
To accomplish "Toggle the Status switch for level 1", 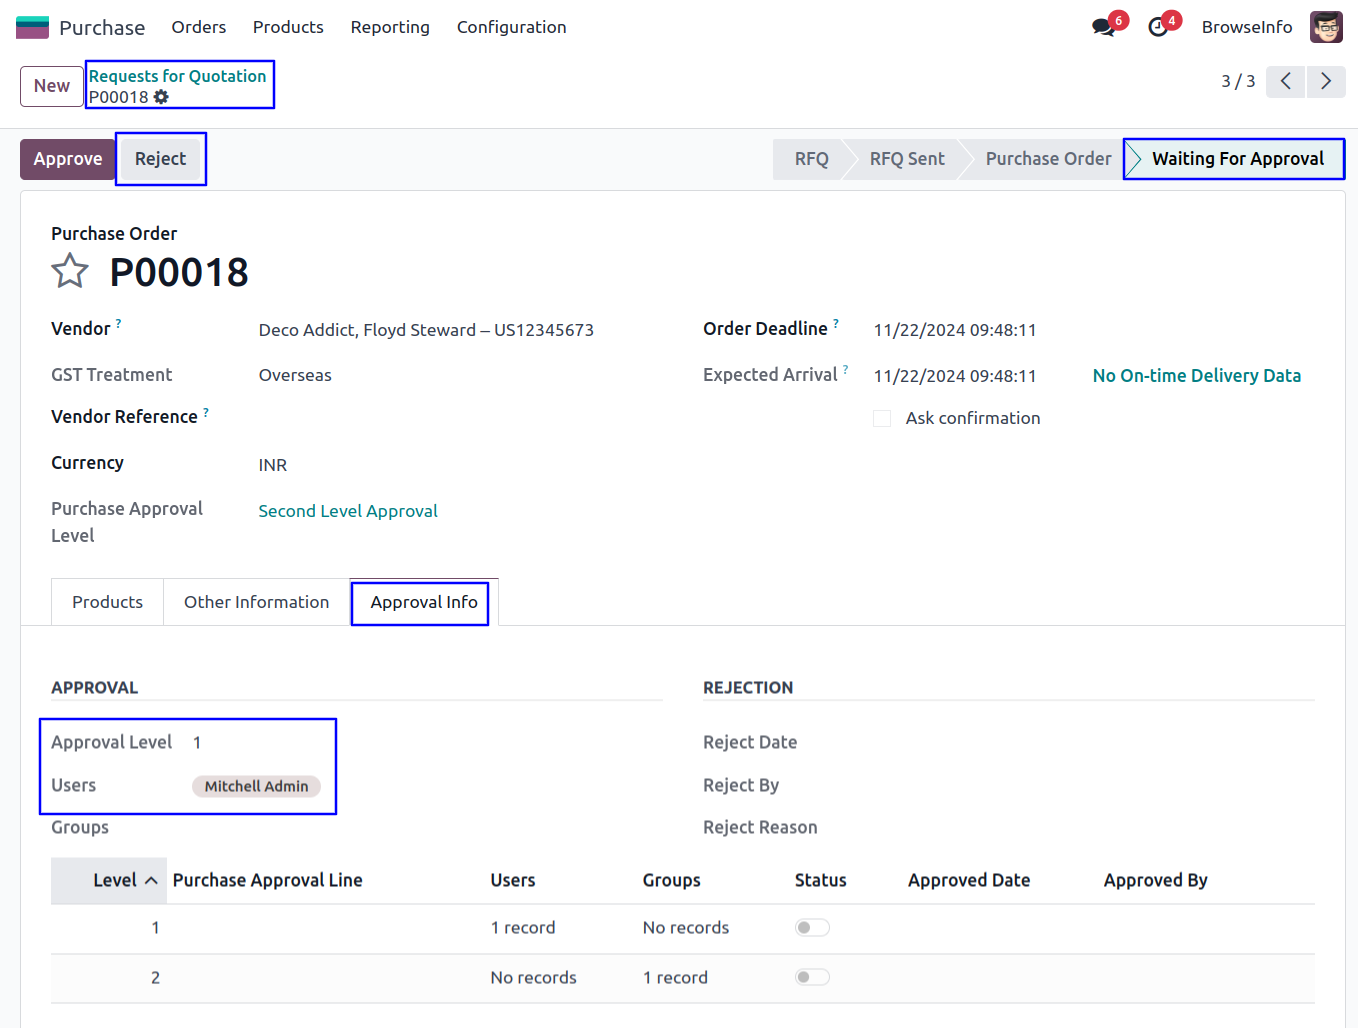I will click(812, 928).
